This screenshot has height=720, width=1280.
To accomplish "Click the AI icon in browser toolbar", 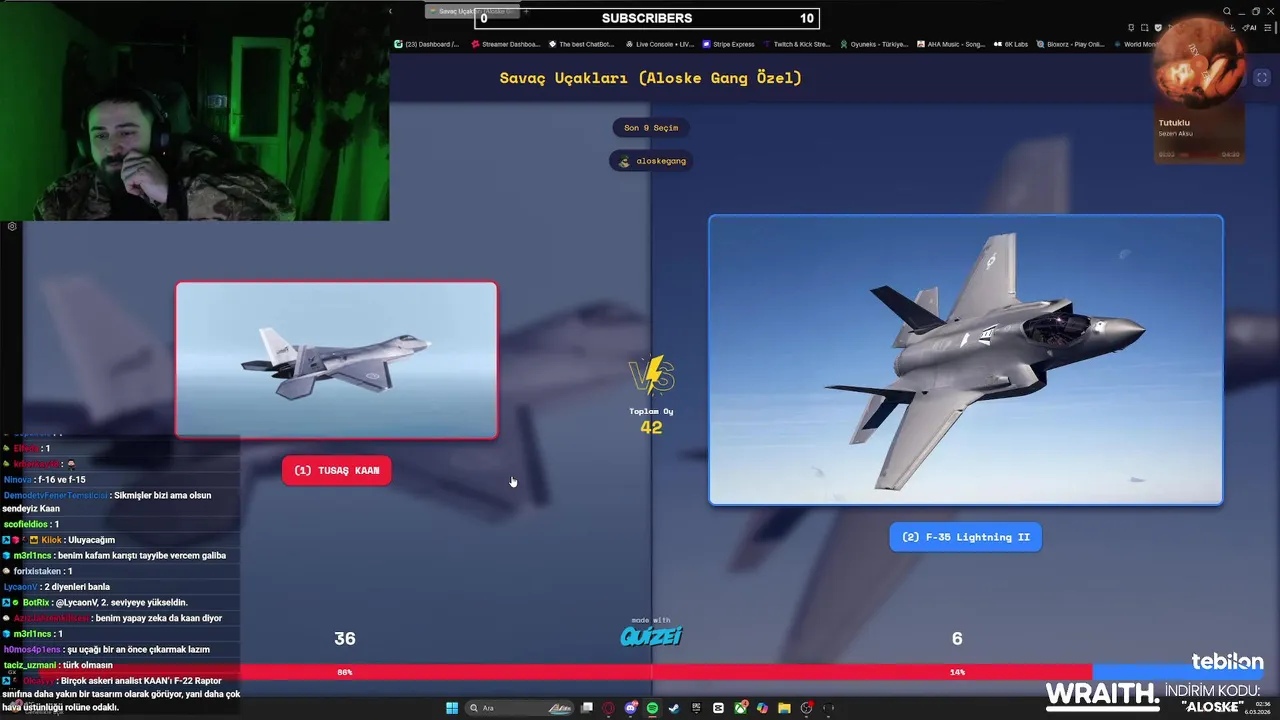I will (1249, 28).
